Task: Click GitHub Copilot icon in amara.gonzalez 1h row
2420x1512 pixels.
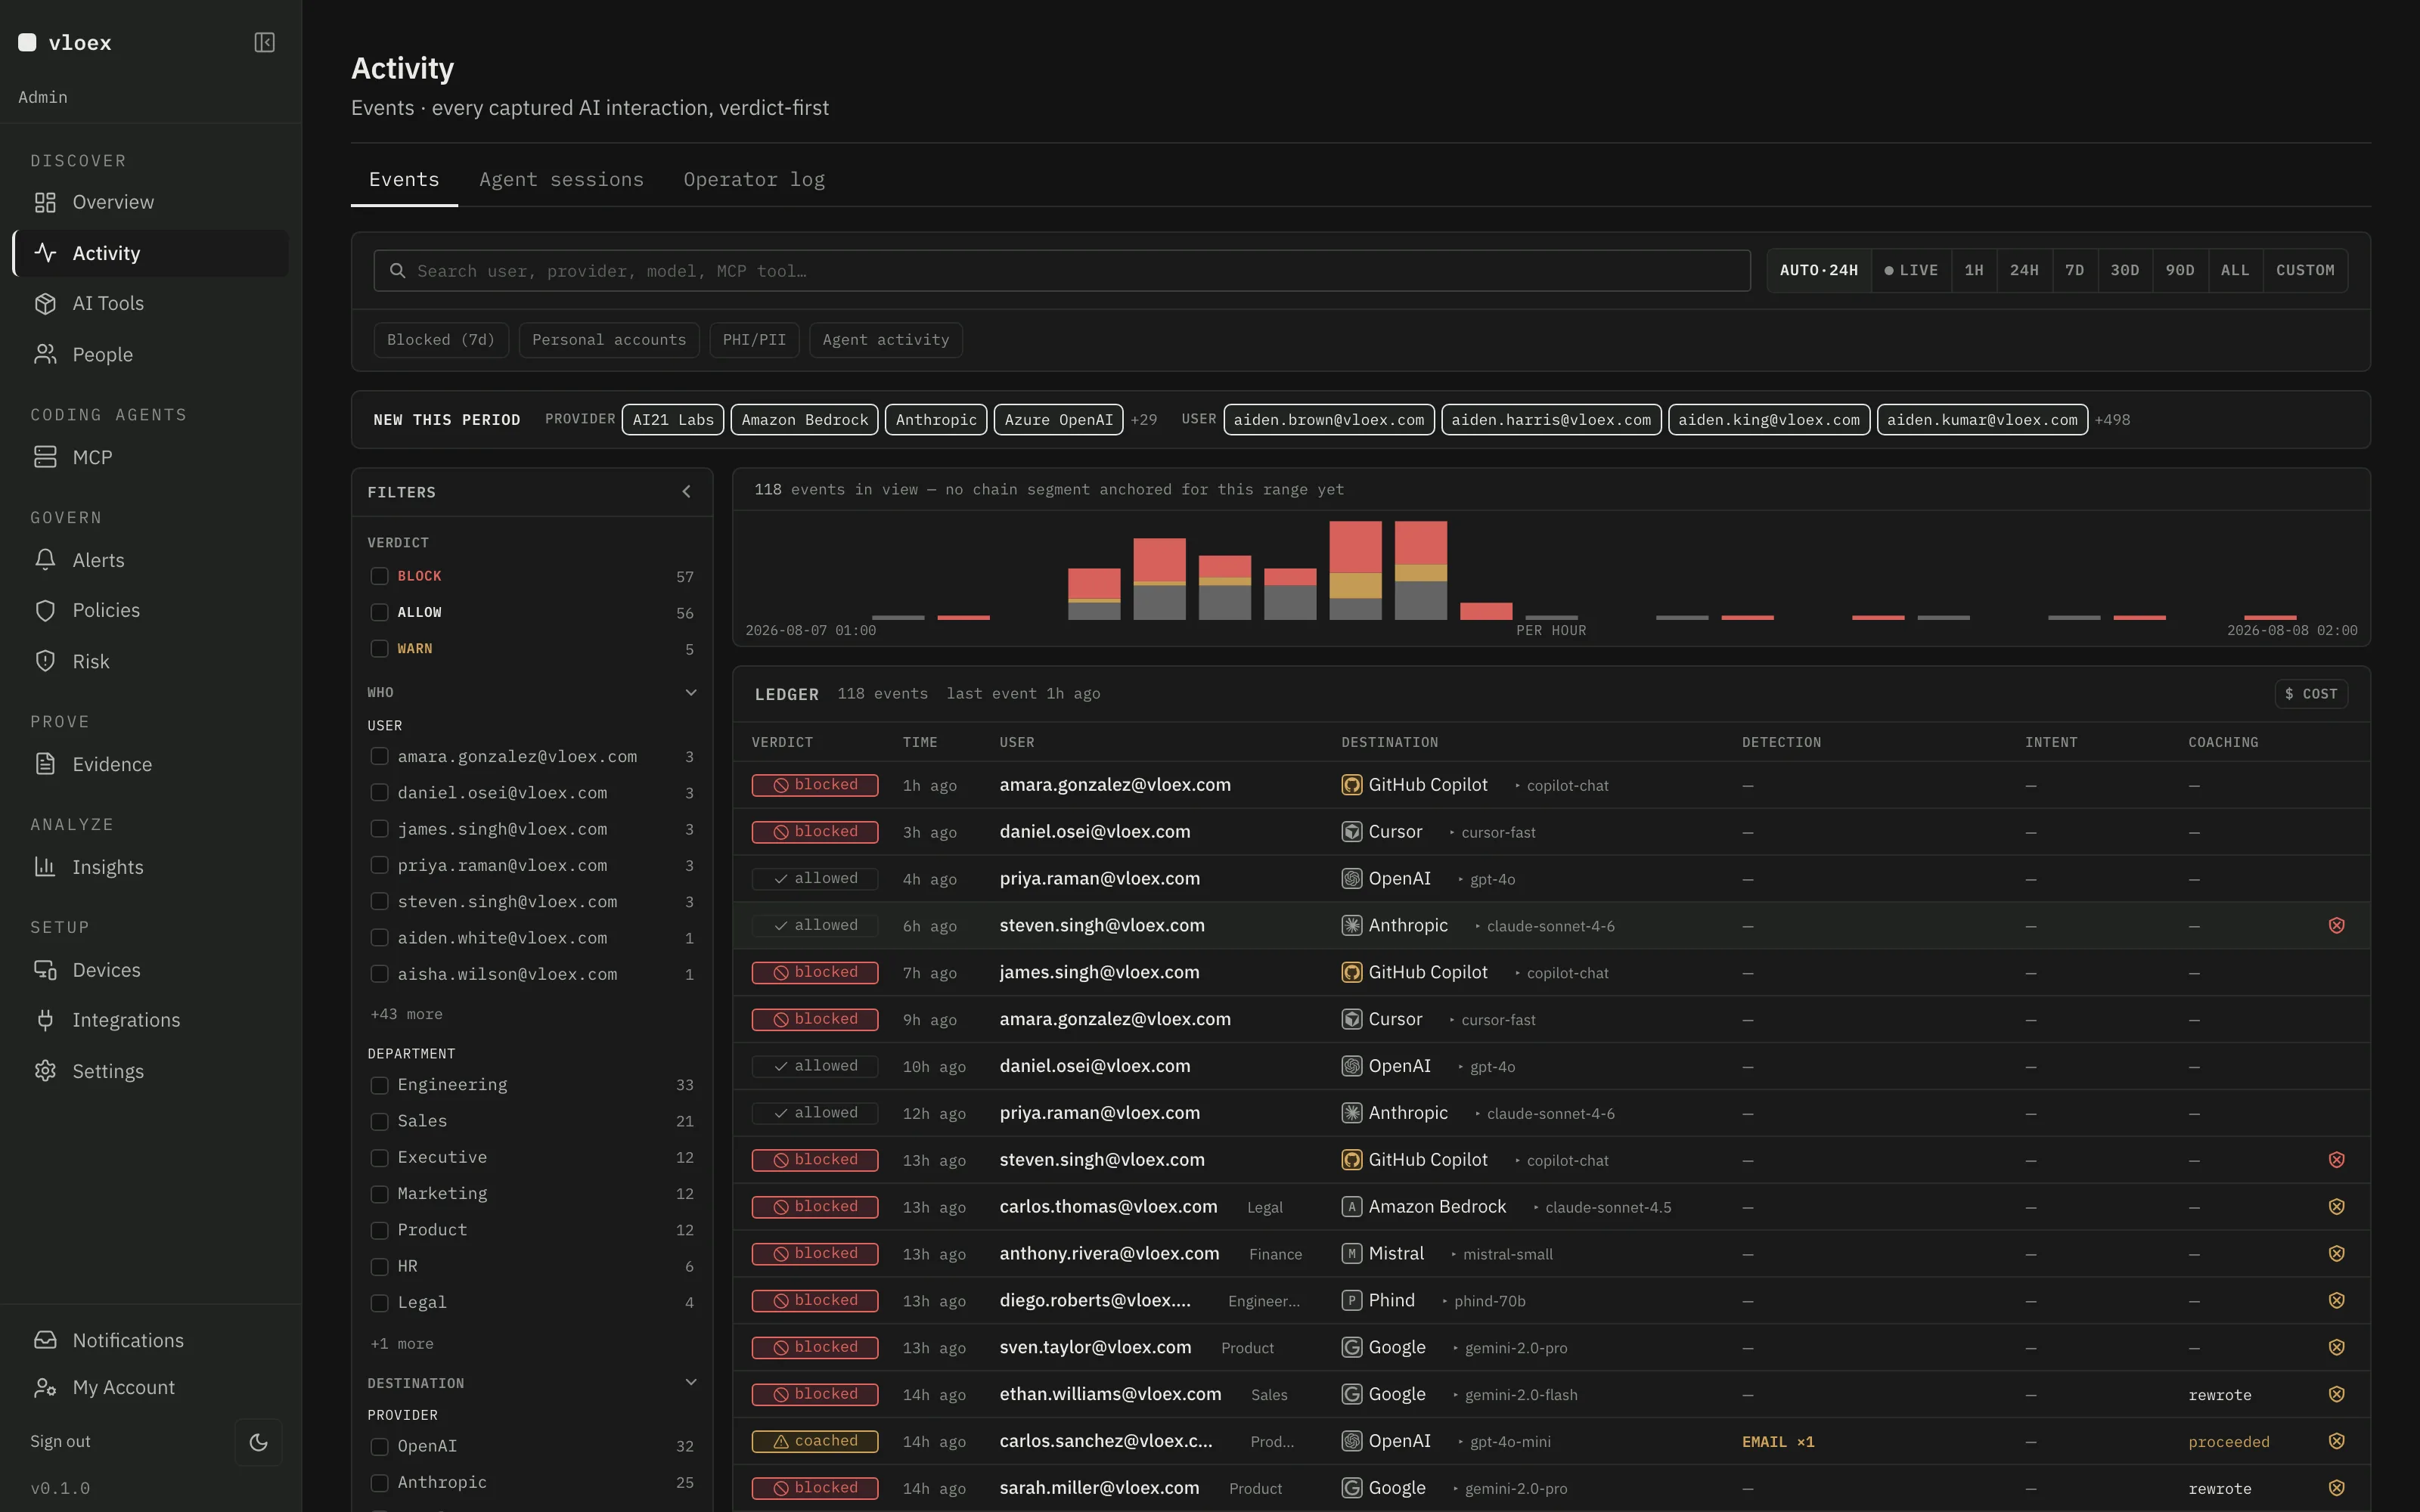Action: click(1351, 785)
